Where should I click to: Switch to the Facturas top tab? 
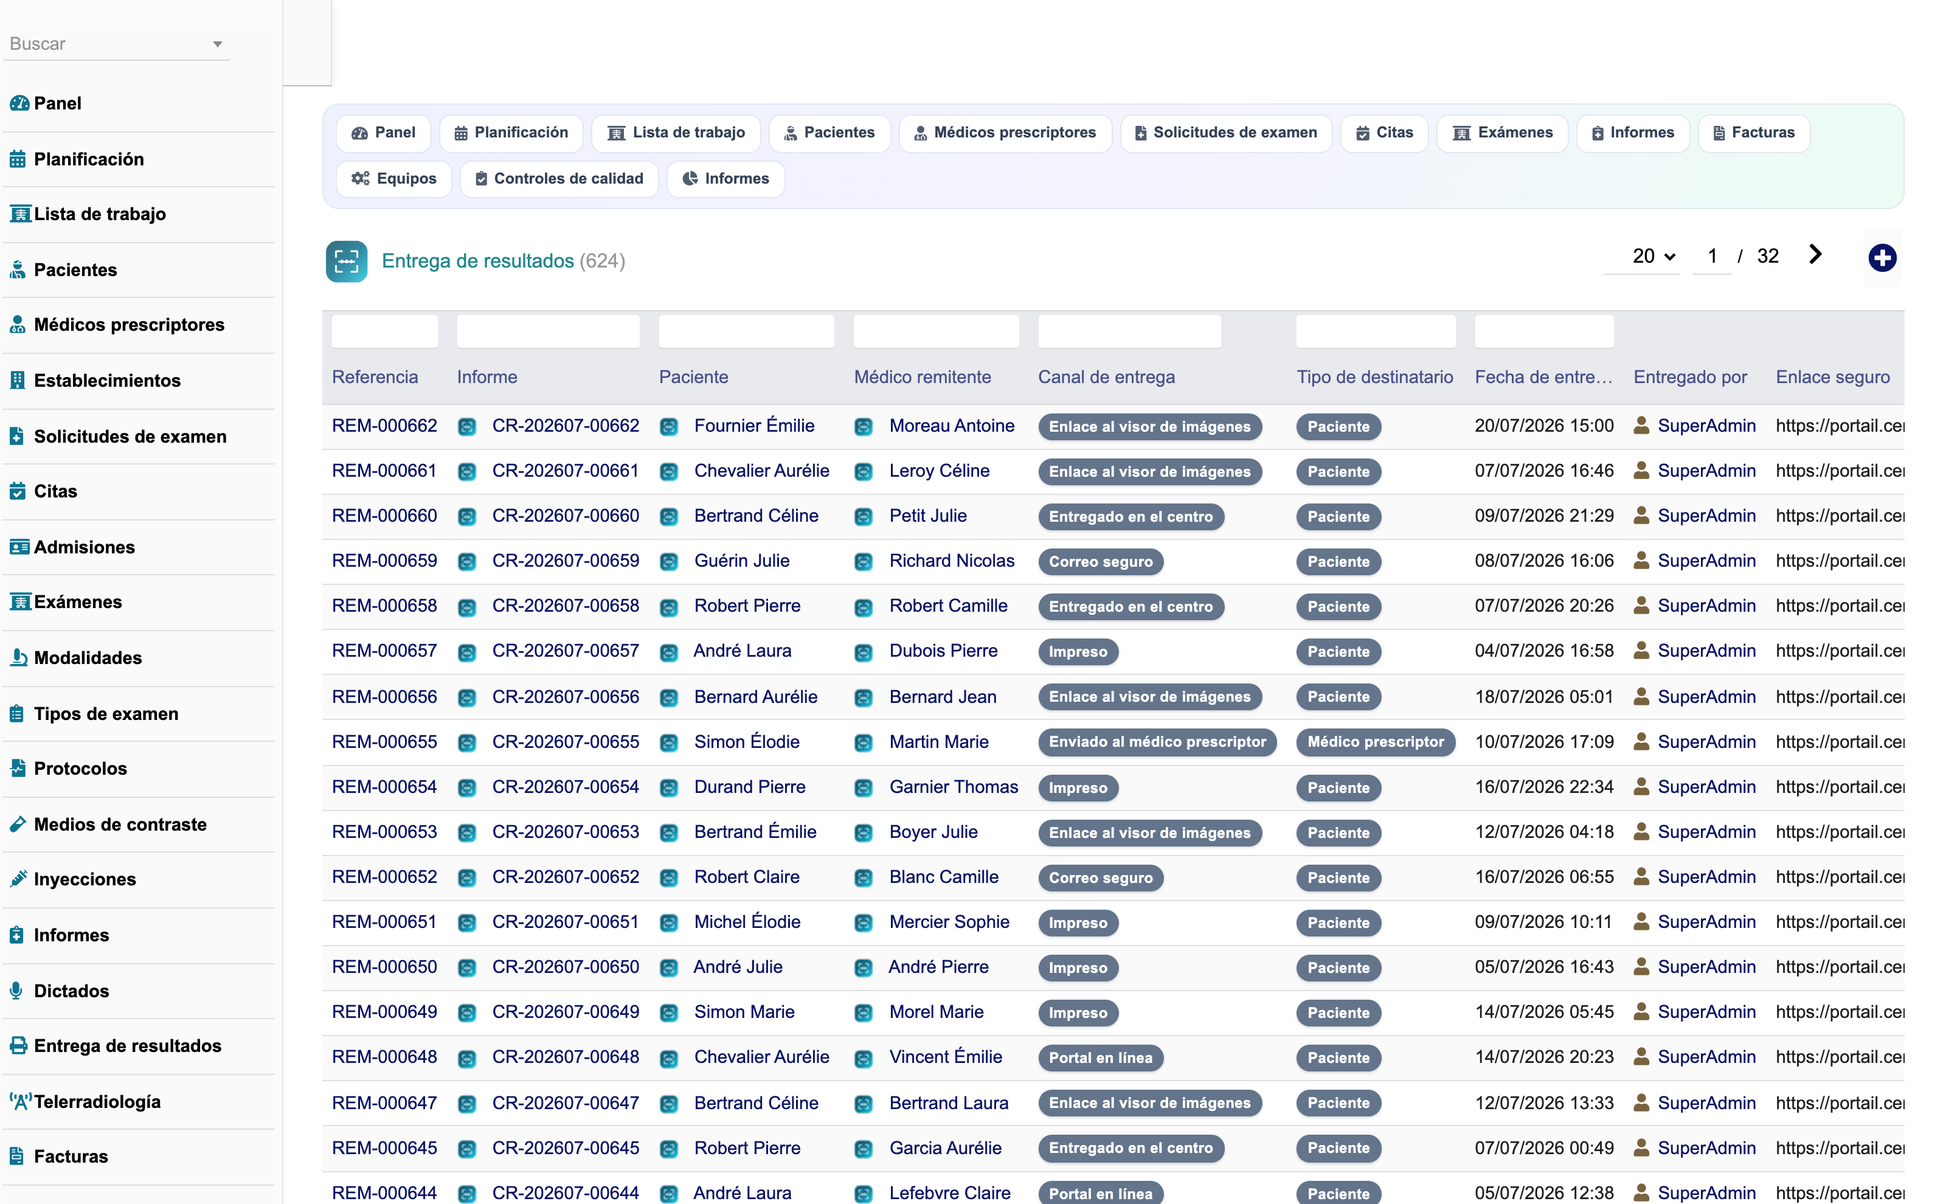(x=1754, y=133)
